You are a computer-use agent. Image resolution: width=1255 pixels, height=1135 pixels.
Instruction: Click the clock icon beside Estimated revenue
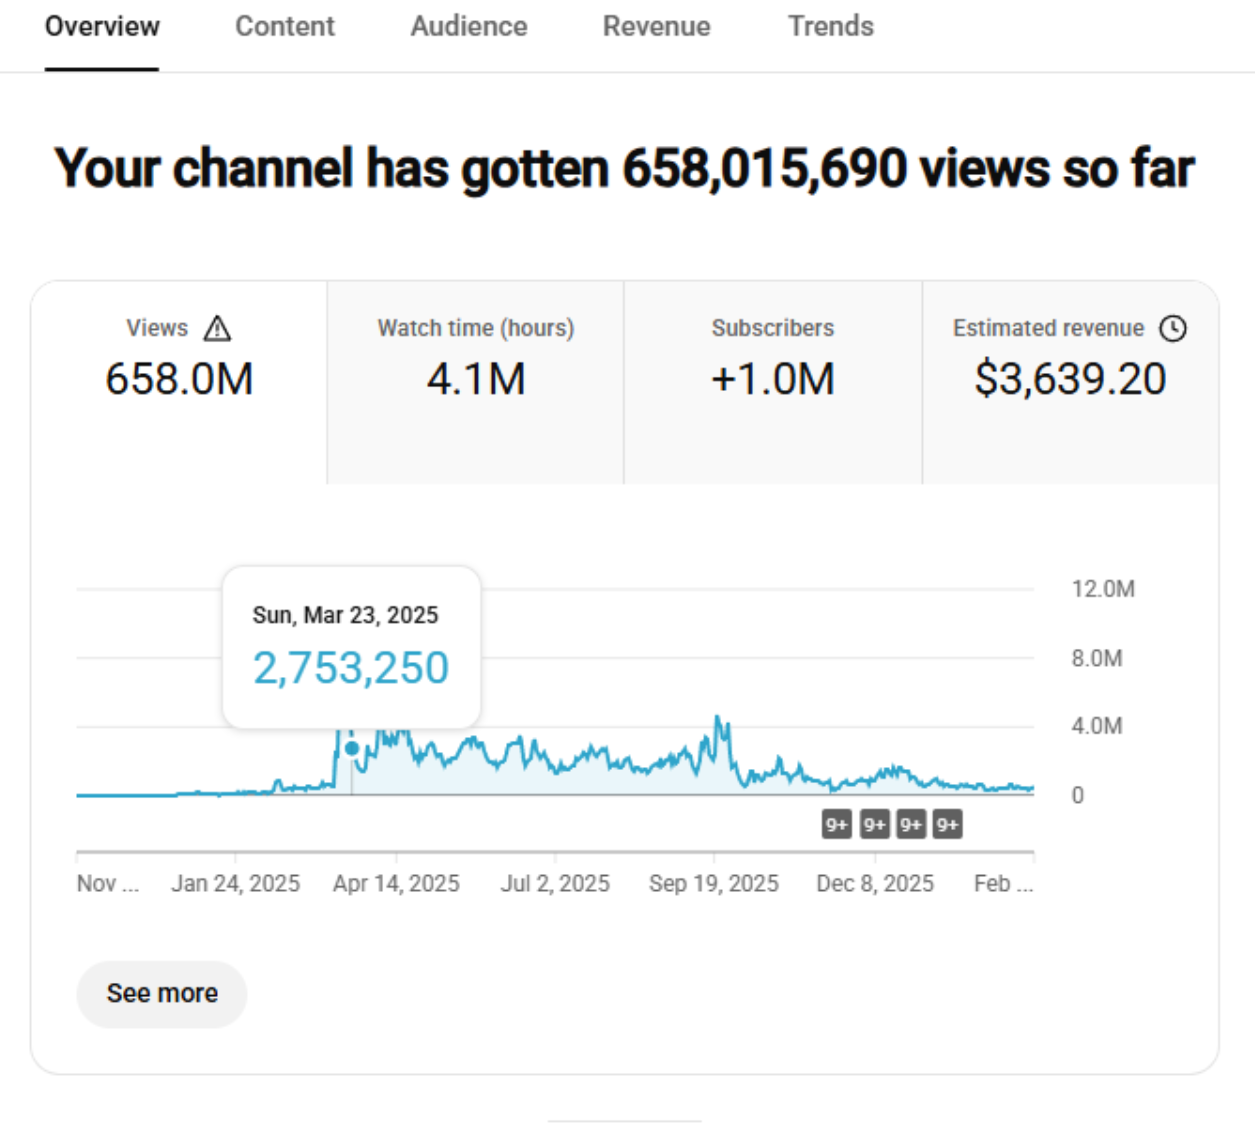(1173, 328)
